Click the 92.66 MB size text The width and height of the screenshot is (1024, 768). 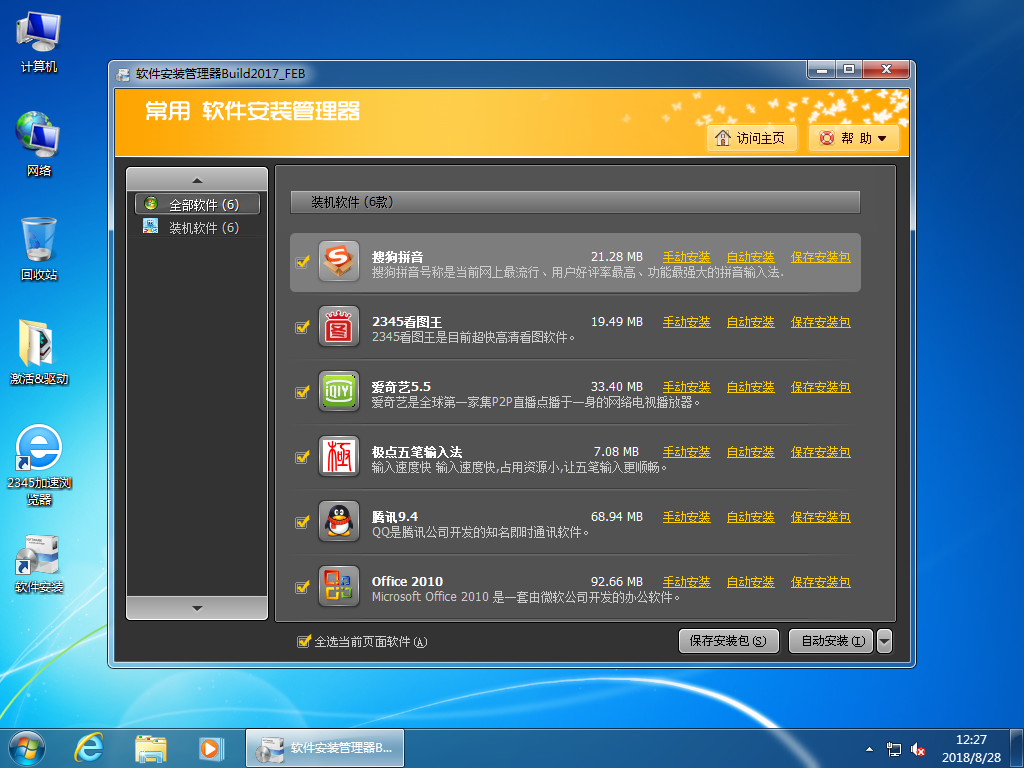[616, 581]
